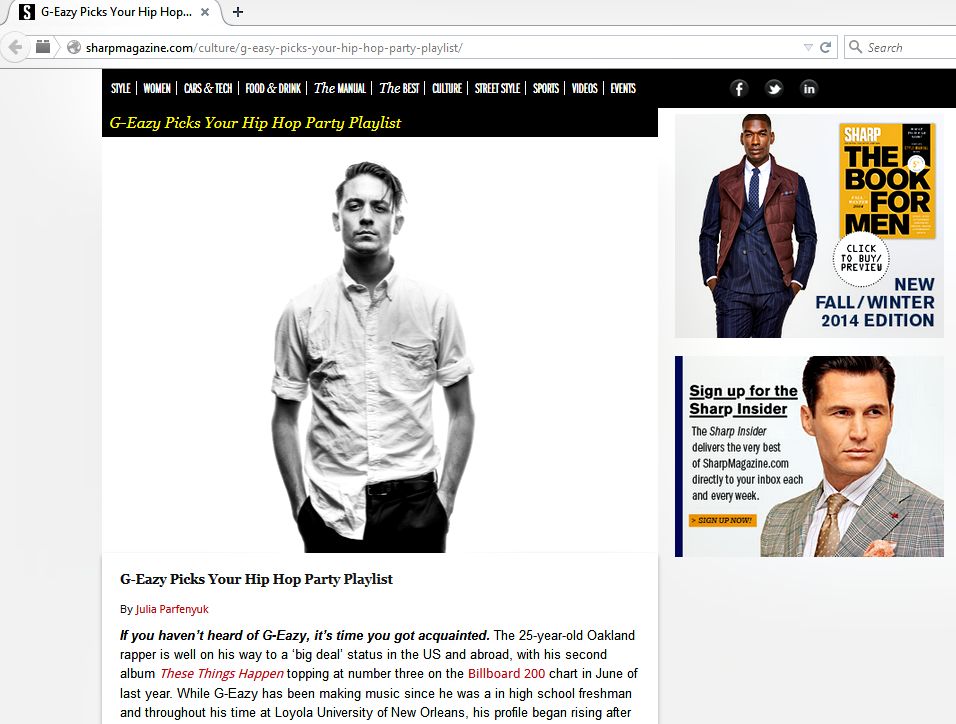The width and height of the screenshot is (956, 724).
Task: Click the browser back arrow button
Action: [15, 47]
